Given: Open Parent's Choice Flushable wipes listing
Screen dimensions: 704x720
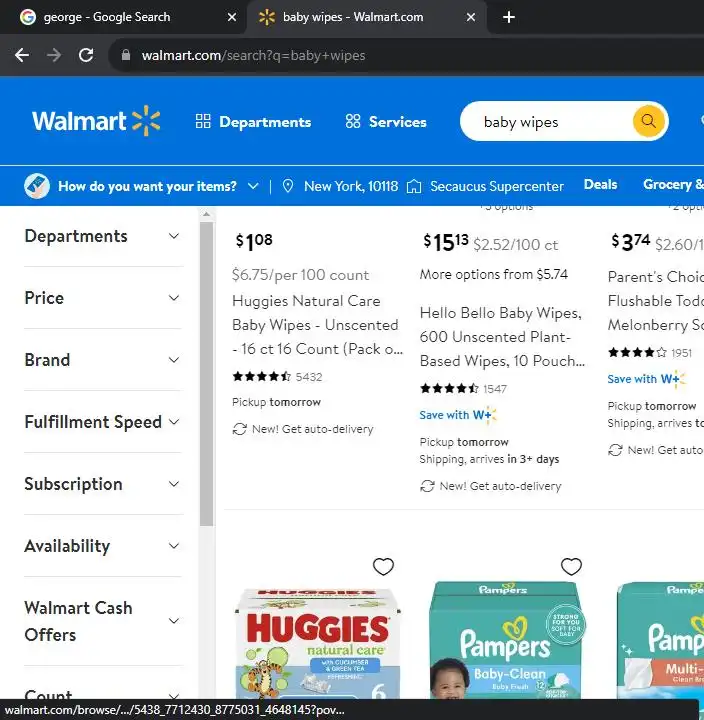Looking at the screenshot, I should 656,301.
